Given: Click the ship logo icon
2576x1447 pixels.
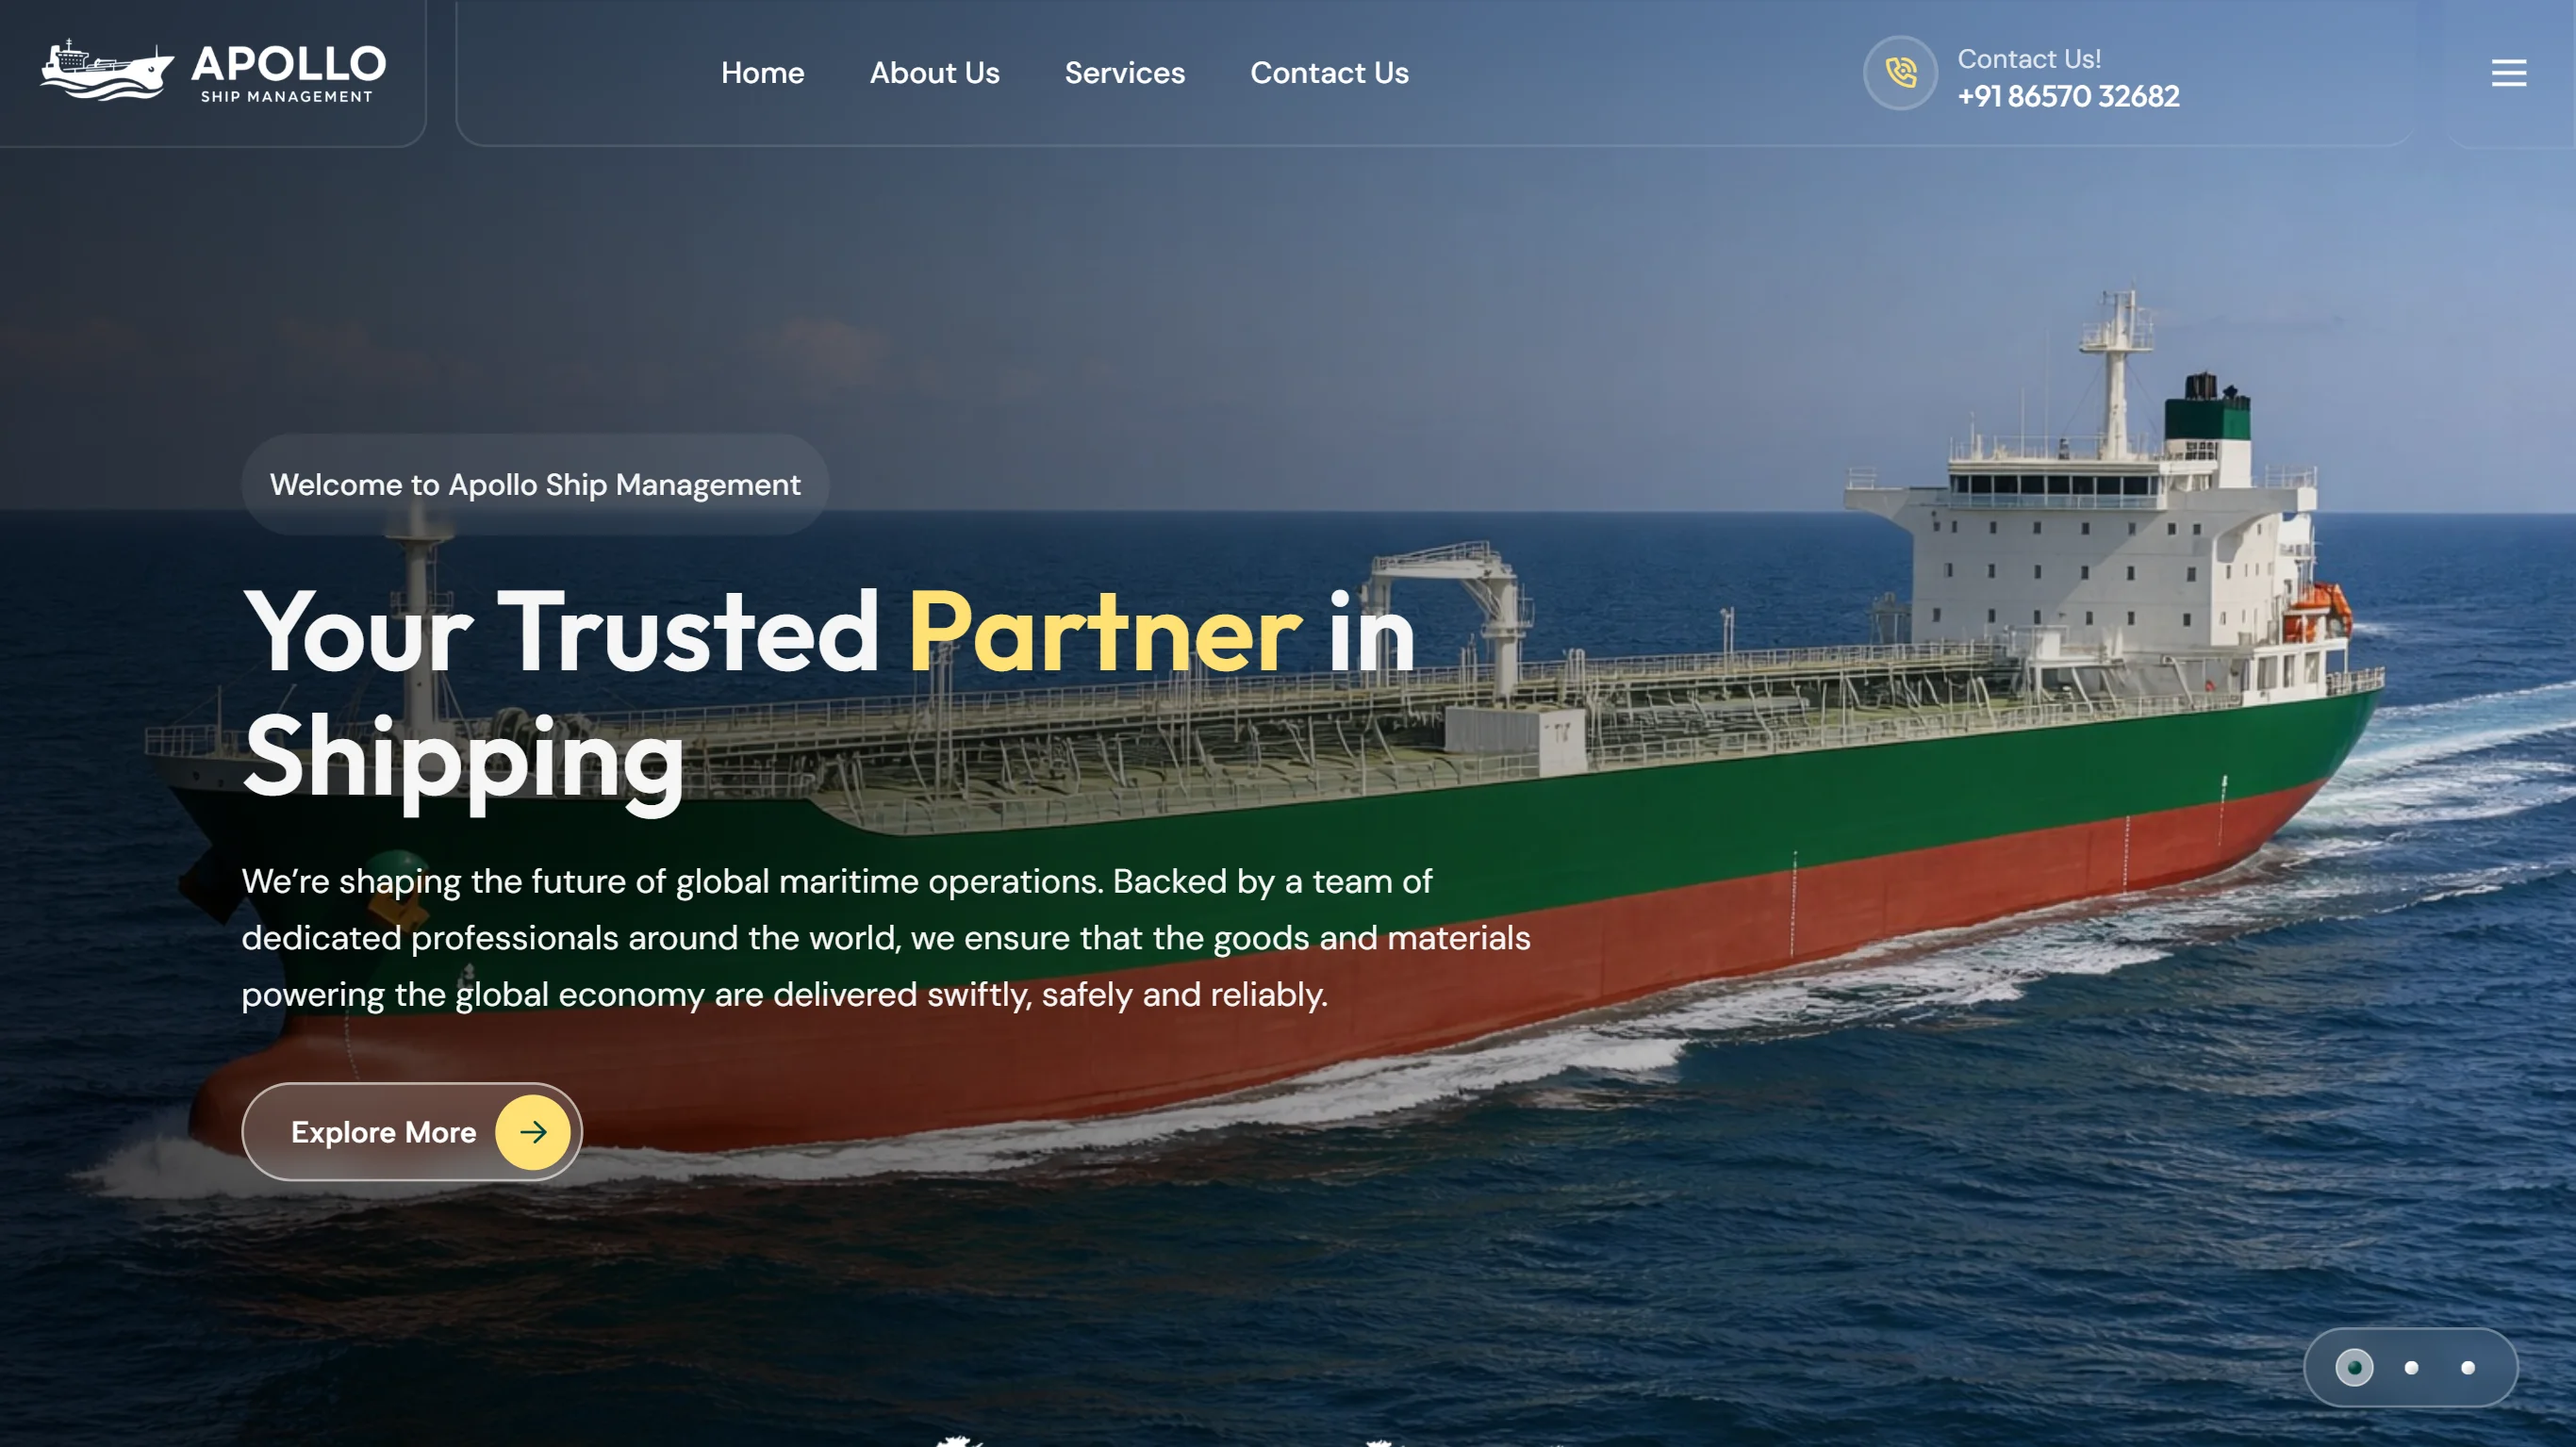Looking at the screenshot, I should (x=107, y=70).
